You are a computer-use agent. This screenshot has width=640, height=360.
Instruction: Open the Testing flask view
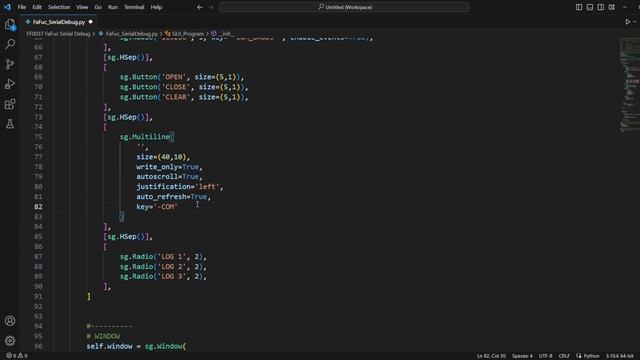click(10, 124)
